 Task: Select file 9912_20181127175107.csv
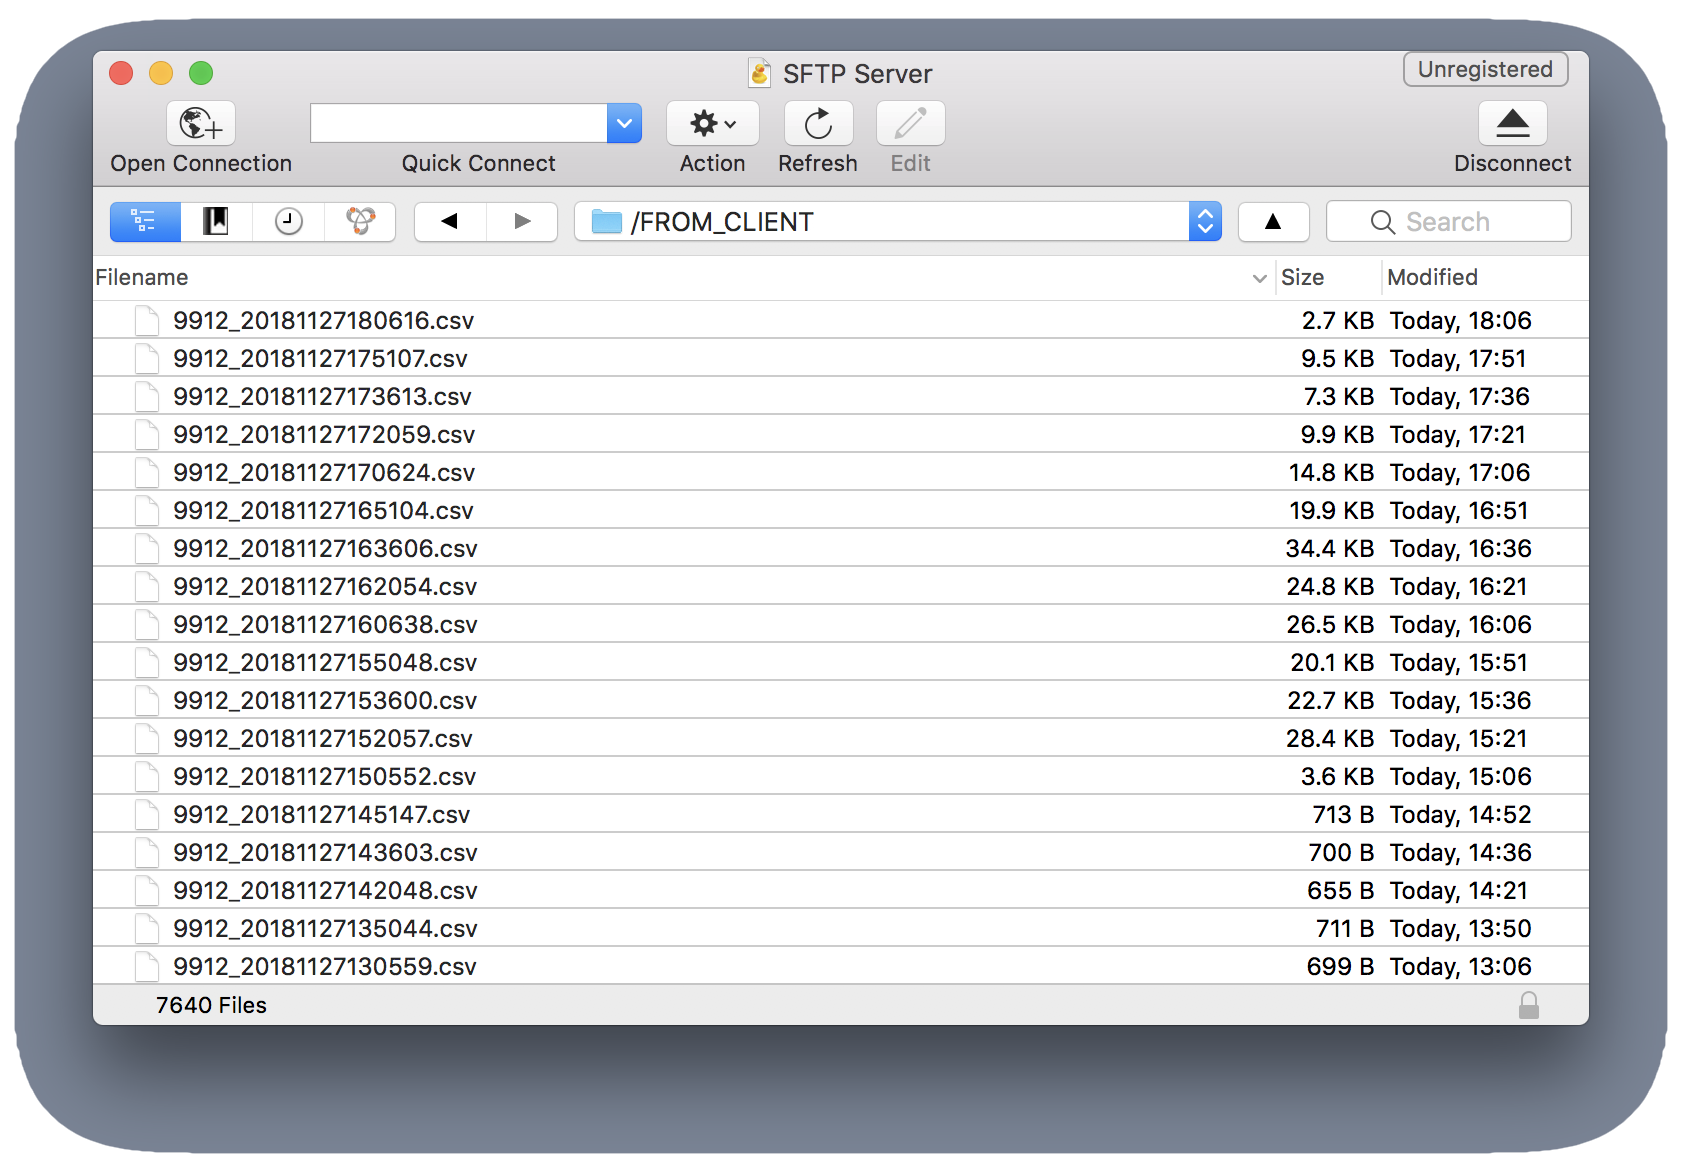pos(840,358)
